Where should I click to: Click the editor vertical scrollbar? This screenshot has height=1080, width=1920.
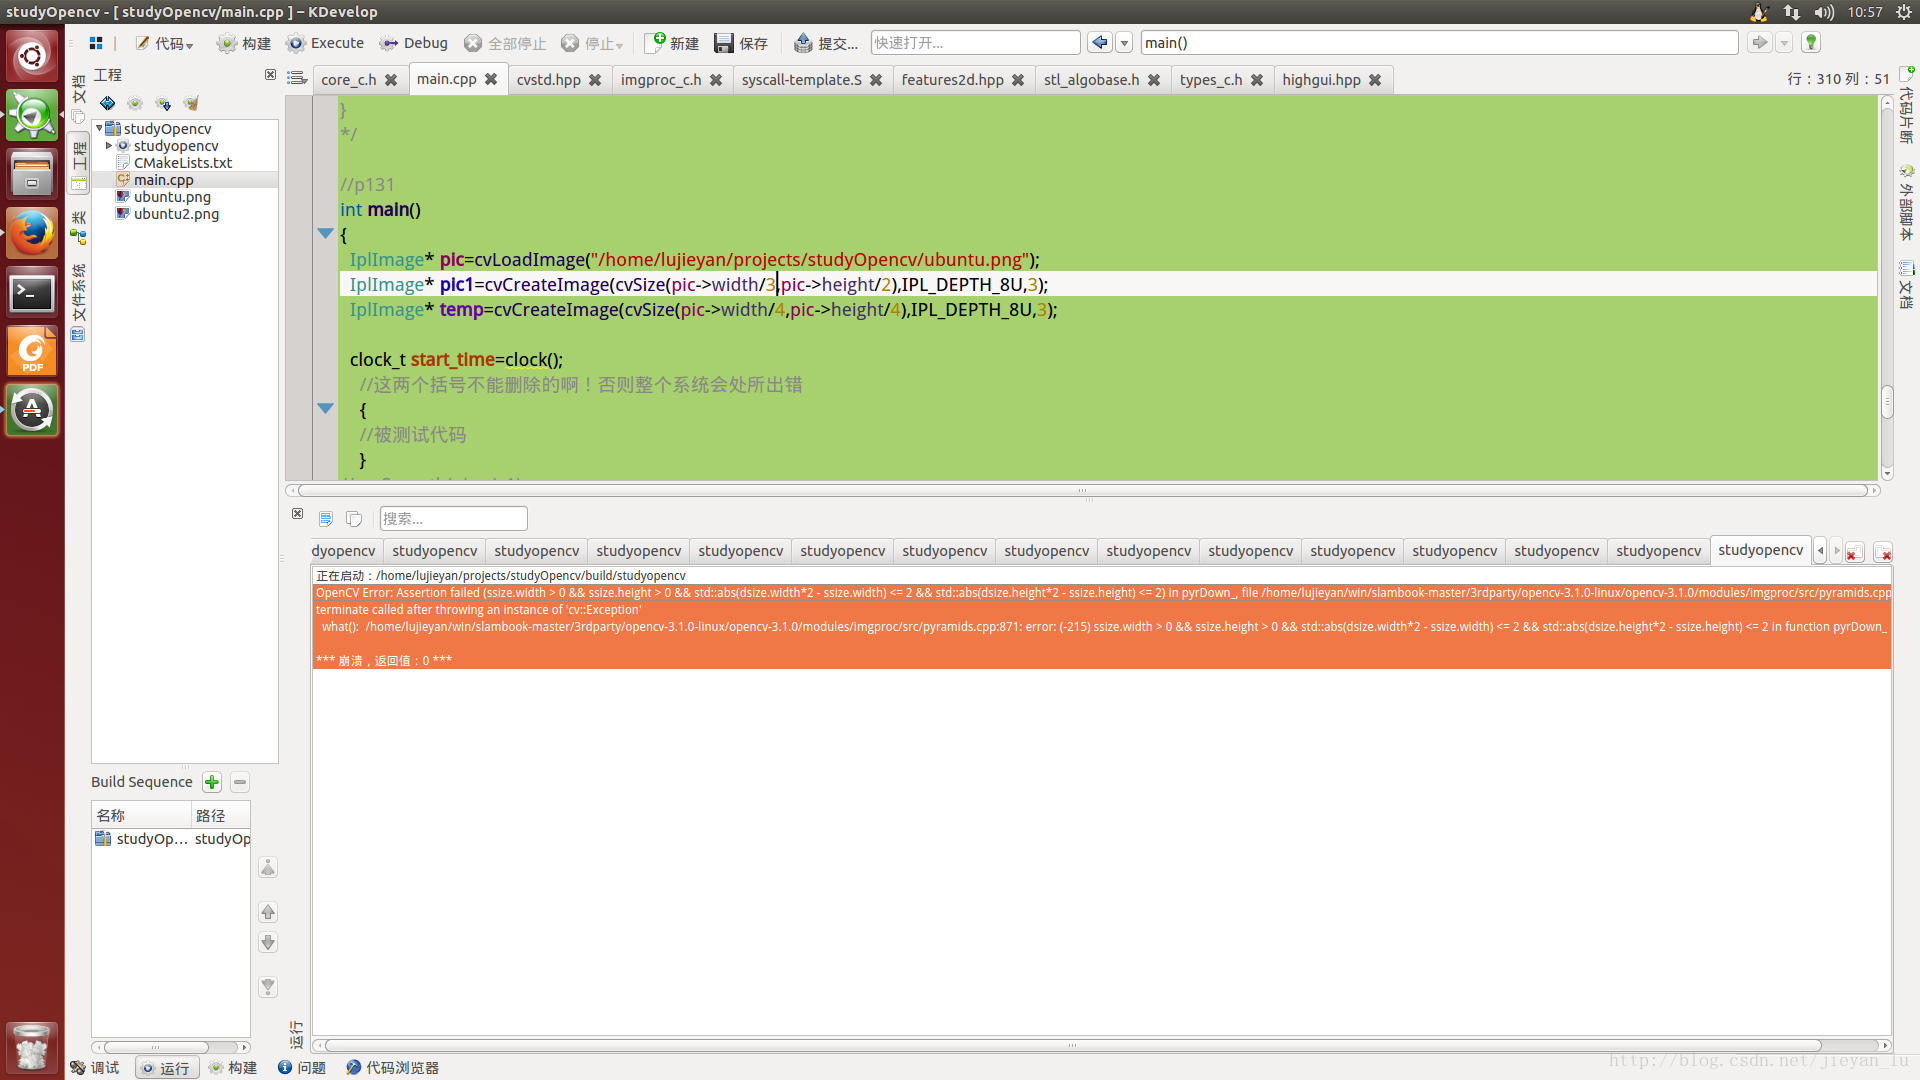coord(1887,400)
